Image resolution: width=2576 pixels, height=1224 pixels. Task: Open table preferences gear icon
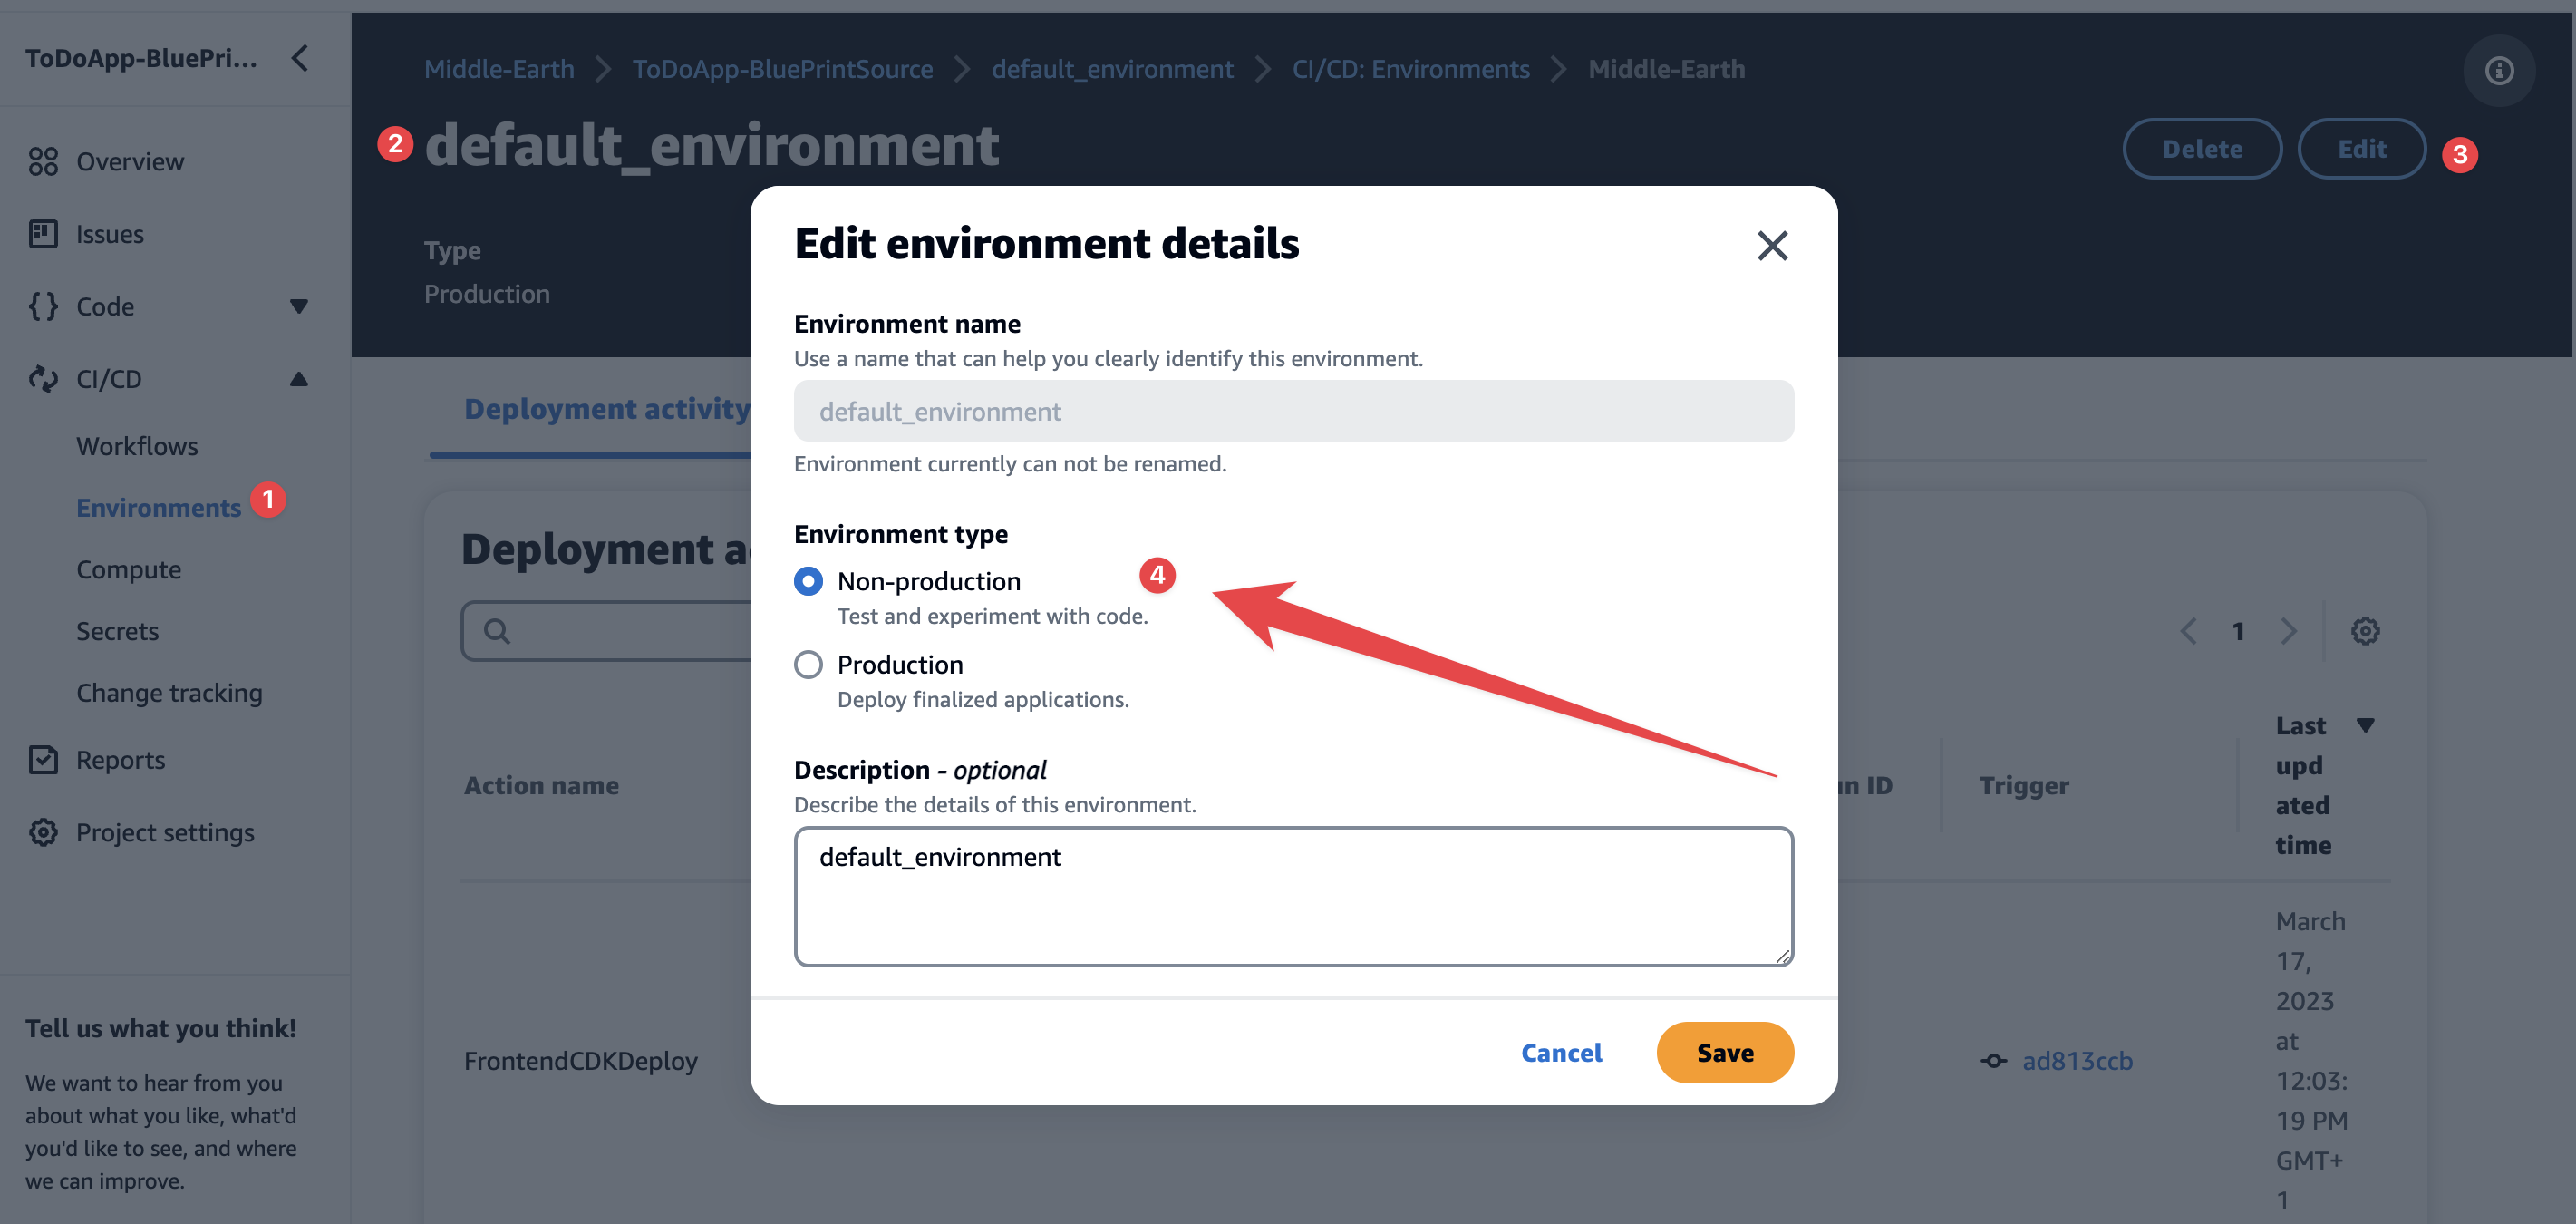(2364, 631)
